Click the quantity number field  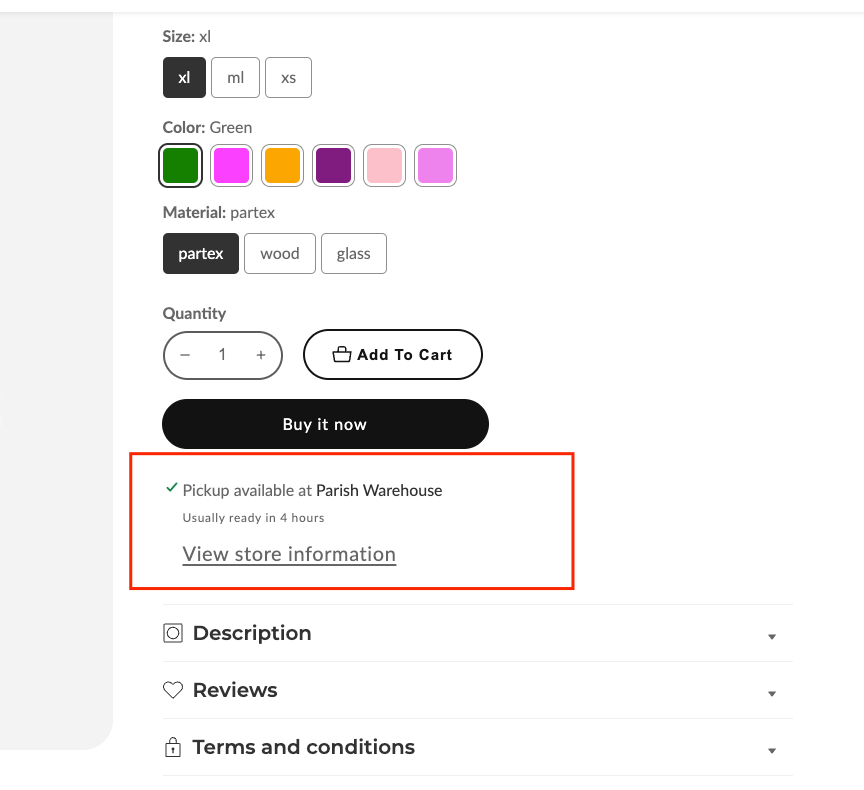click(222, 355)
